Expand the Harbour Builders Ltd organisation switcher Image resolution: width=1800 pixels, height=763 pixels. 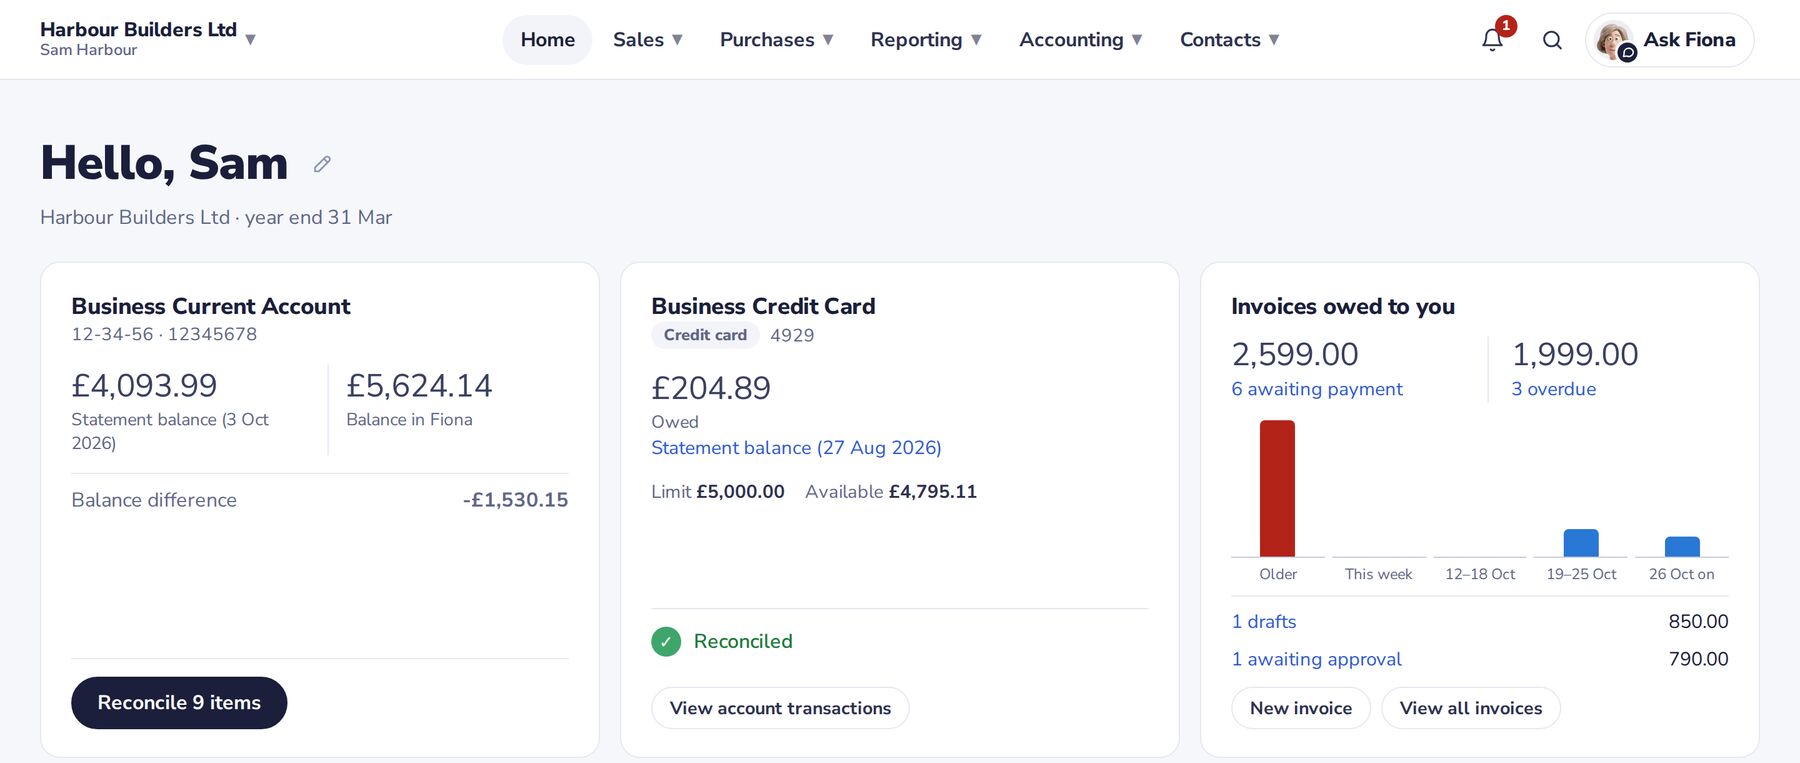(x=148, y=39)
